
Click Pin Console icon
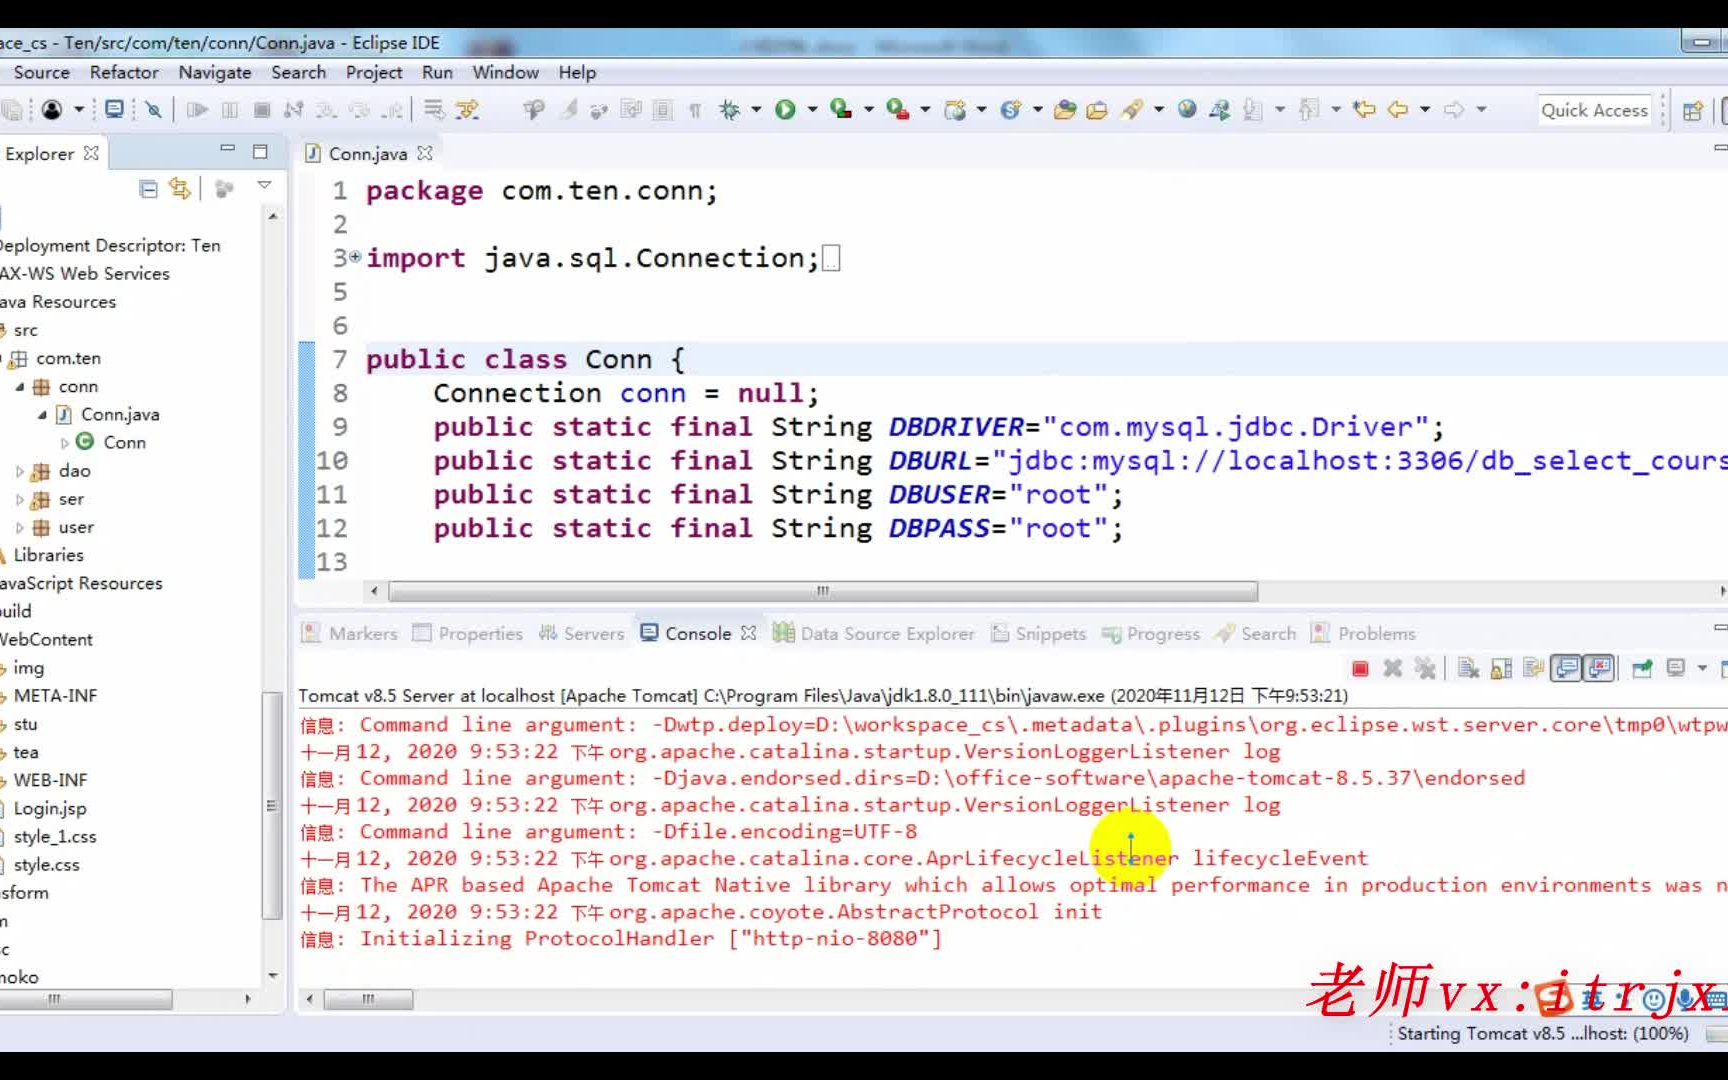point(1642,668)
